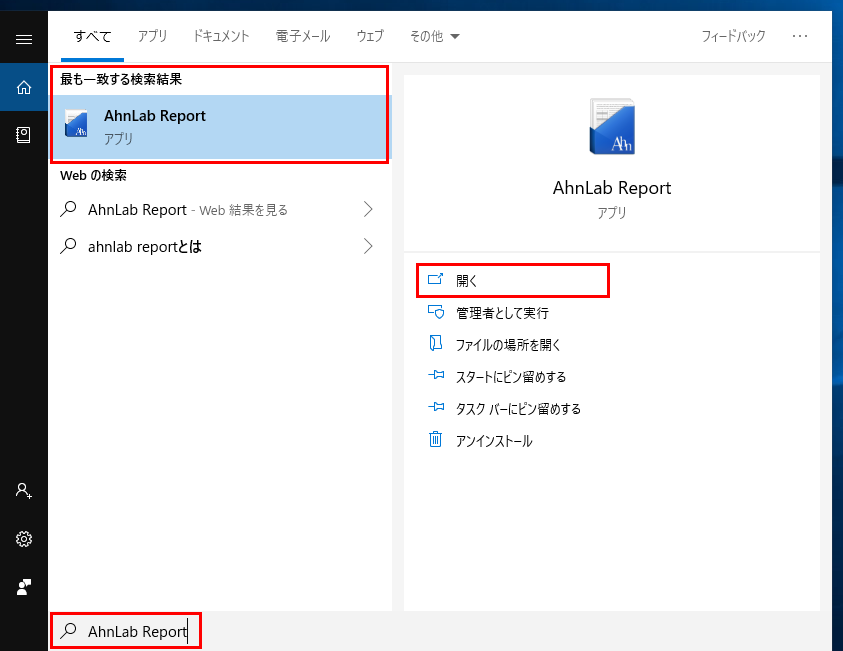843x651 pixels.
Task: Expand arrow for ahnlab reportとは suggestion
Action: [368, 246]
